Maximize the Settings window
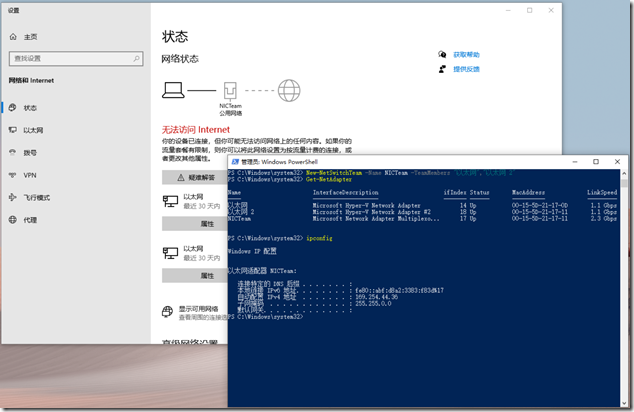This screenshot has height=412, width=634. tap(530, 11)
